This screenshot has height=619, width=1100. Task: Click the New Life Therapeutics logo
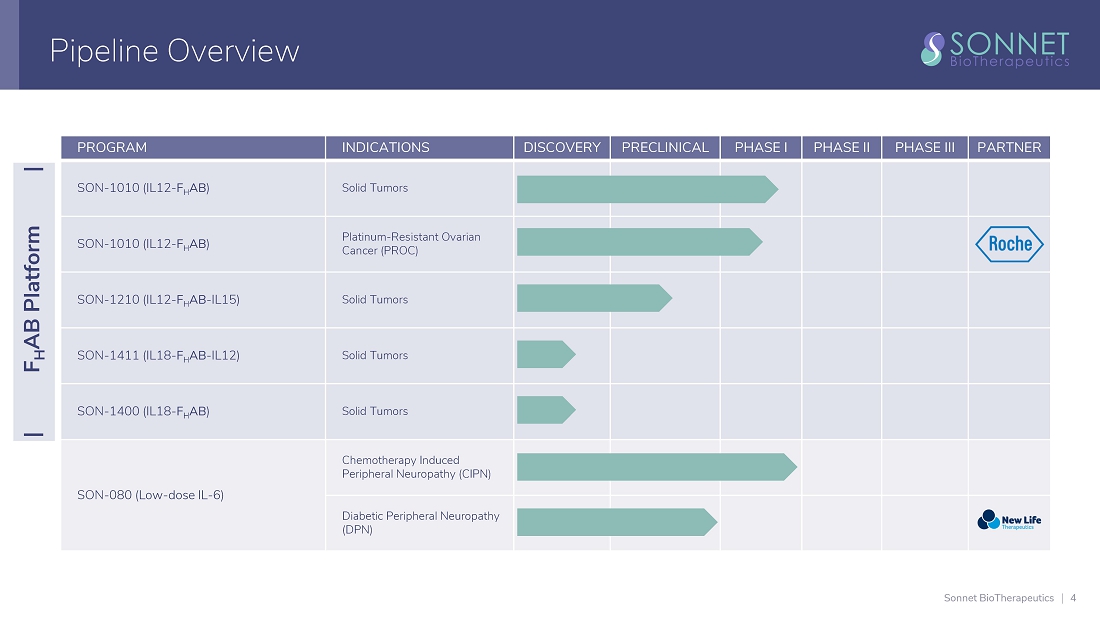1009,520
